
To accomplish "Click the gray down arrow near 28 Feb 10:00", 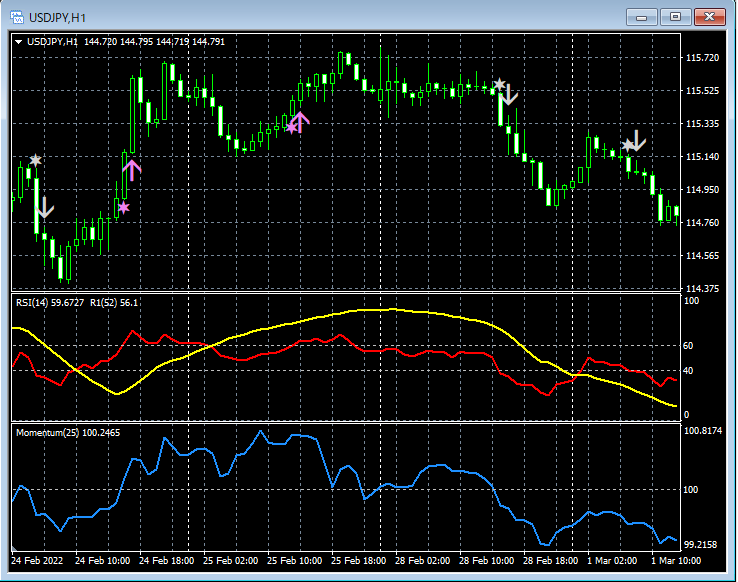I will tap(509, 95).
